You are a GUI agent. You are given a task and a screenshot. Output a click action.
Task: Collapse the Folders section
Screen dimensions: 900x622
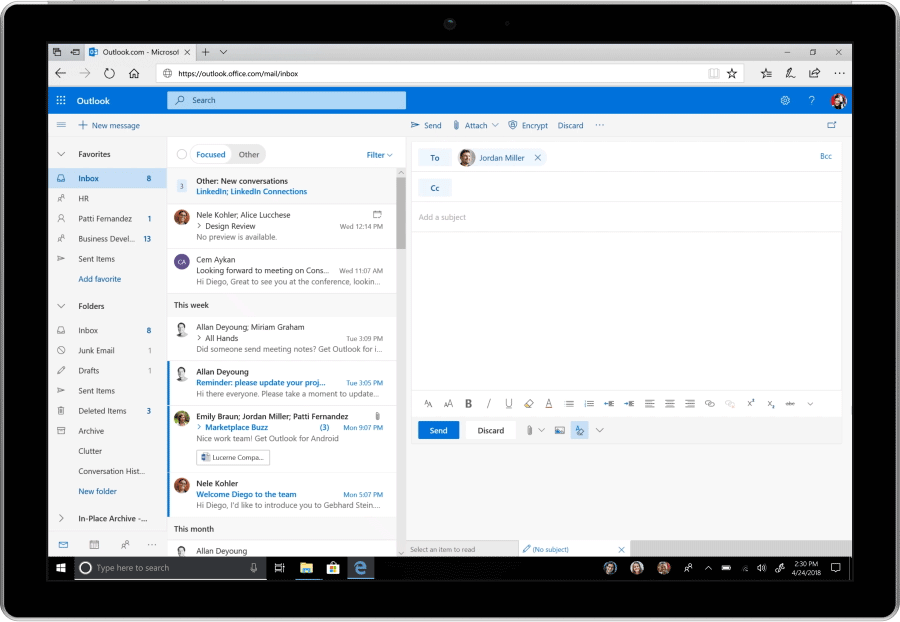(61, 306)
